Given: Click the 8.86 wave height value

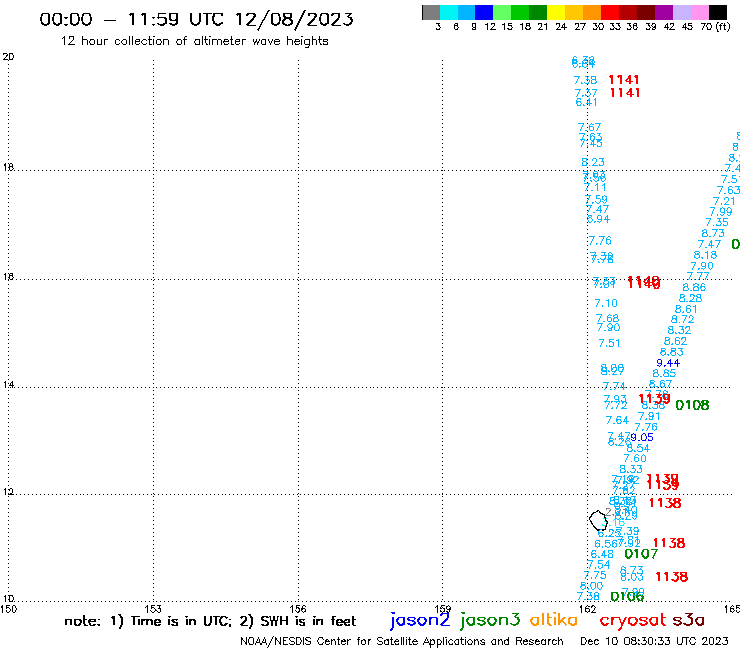Looking at the screenshot, I should tap(694, 287).
